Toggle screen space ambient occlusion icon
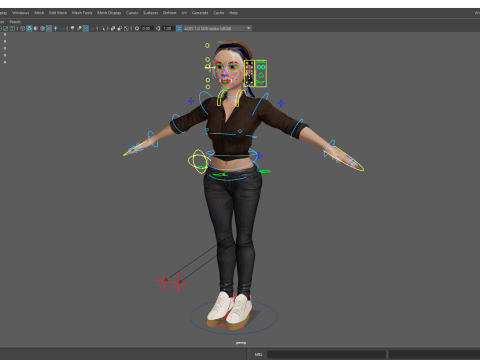 (72, 28)
